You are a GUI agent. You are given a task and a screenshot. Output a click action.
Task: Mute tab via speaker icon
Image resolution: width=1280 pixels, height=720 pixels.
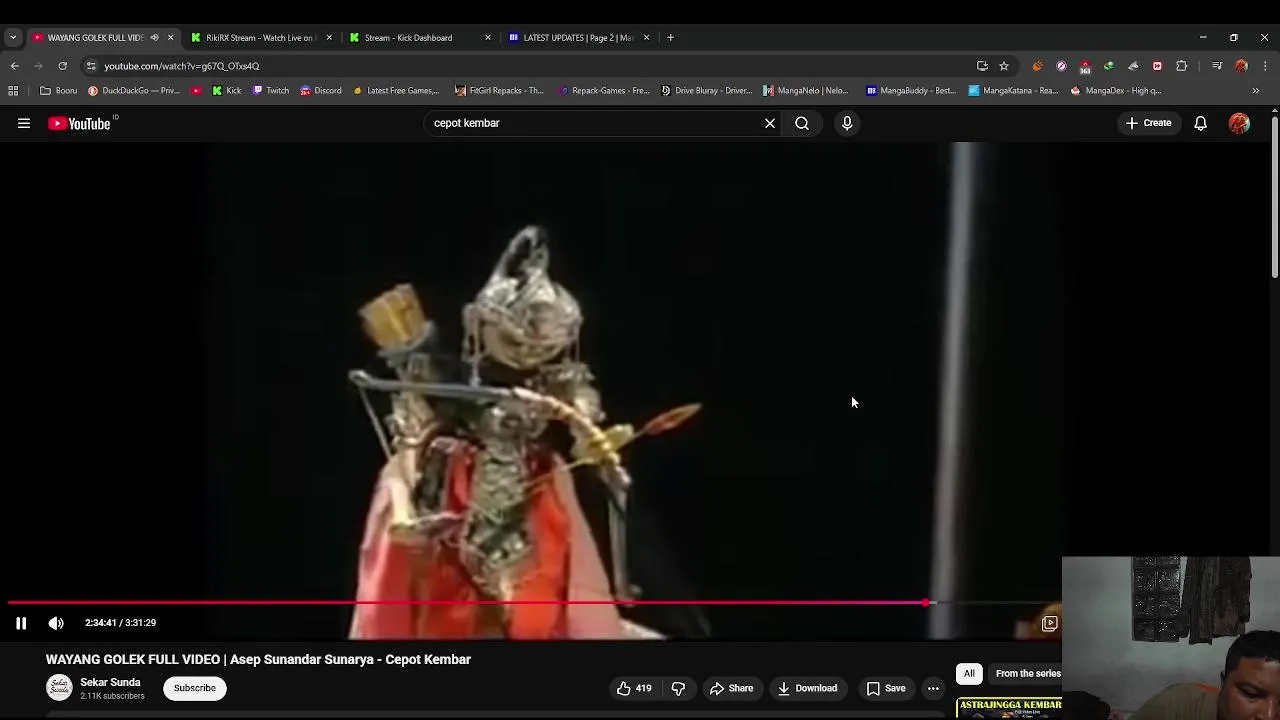(154, 37)
